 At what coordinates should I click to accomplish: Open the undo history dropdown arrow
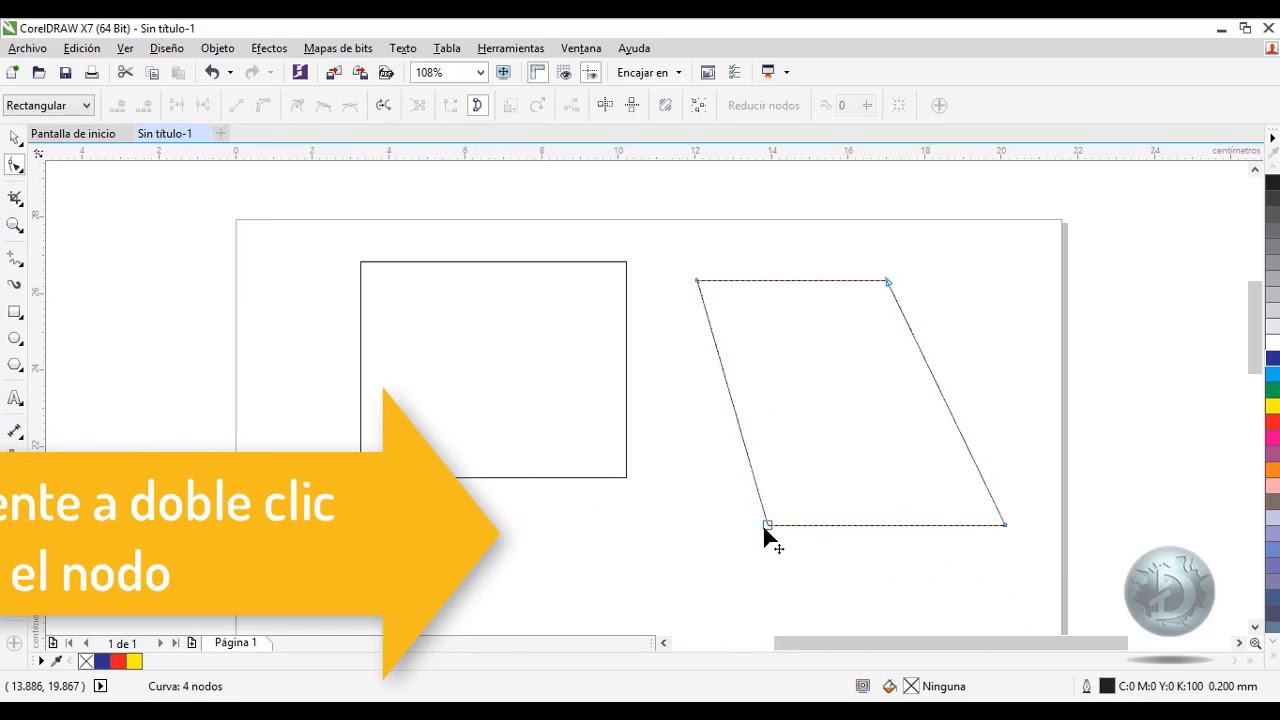pos(230,72)
